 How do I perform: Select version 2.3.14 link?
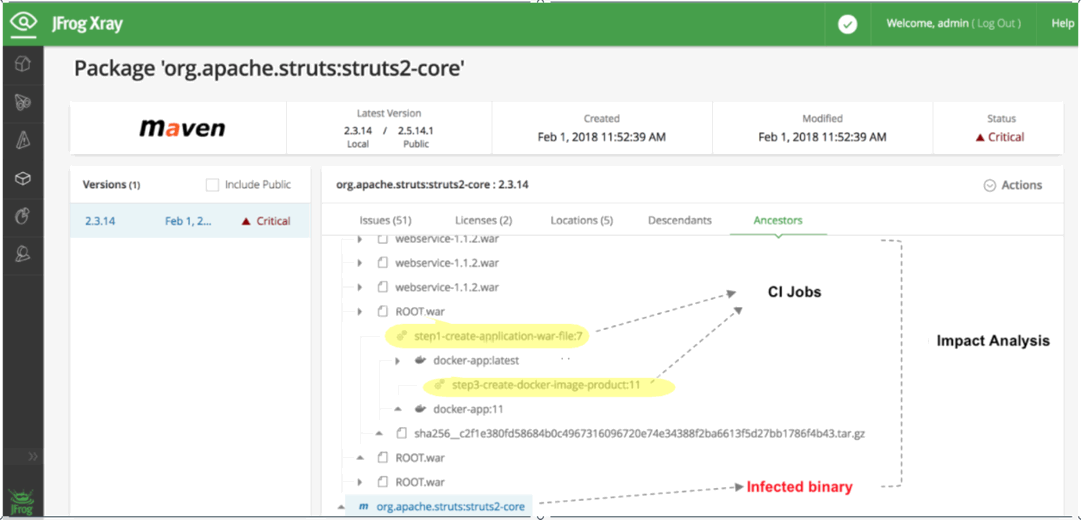100,221
